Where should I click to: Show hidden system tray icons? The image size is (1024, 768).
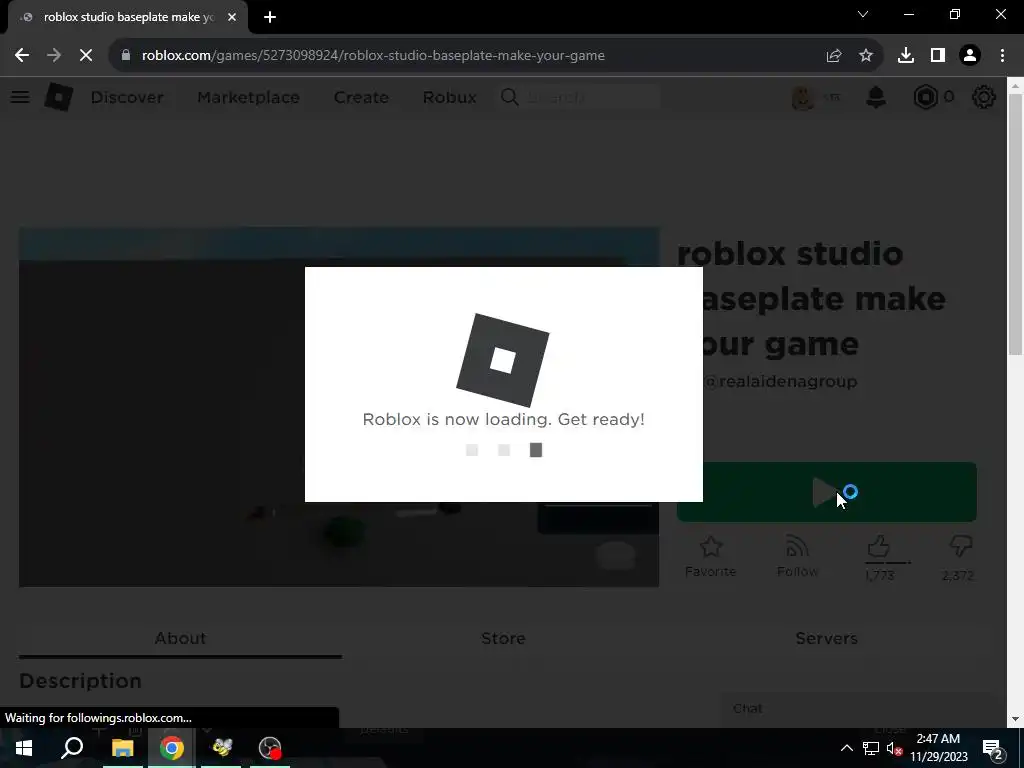pyautogui.click(x=846, y=748)
